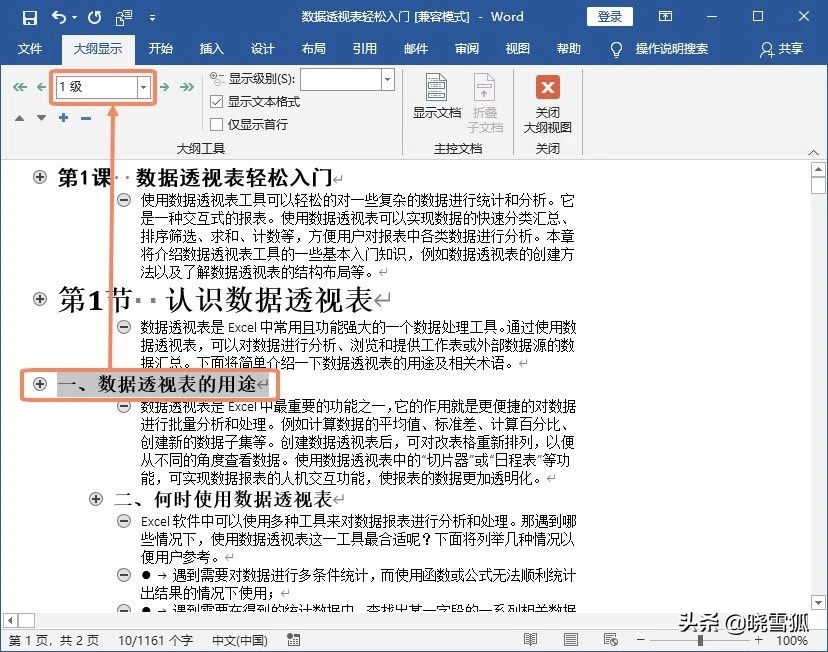Promote heading to level 1 with double-left arrow
Viewport: 828px width, 652px height.
point(20,87)
